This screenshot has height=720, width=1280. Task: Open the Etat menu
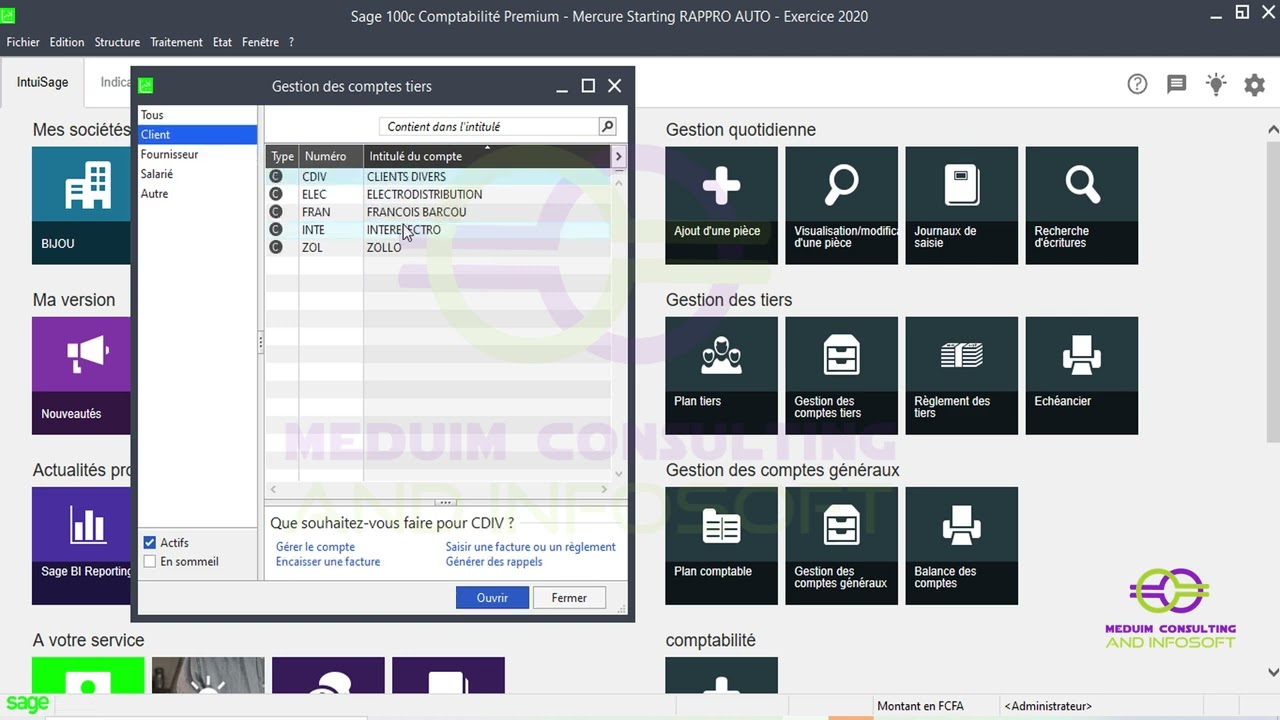(222, 42)
